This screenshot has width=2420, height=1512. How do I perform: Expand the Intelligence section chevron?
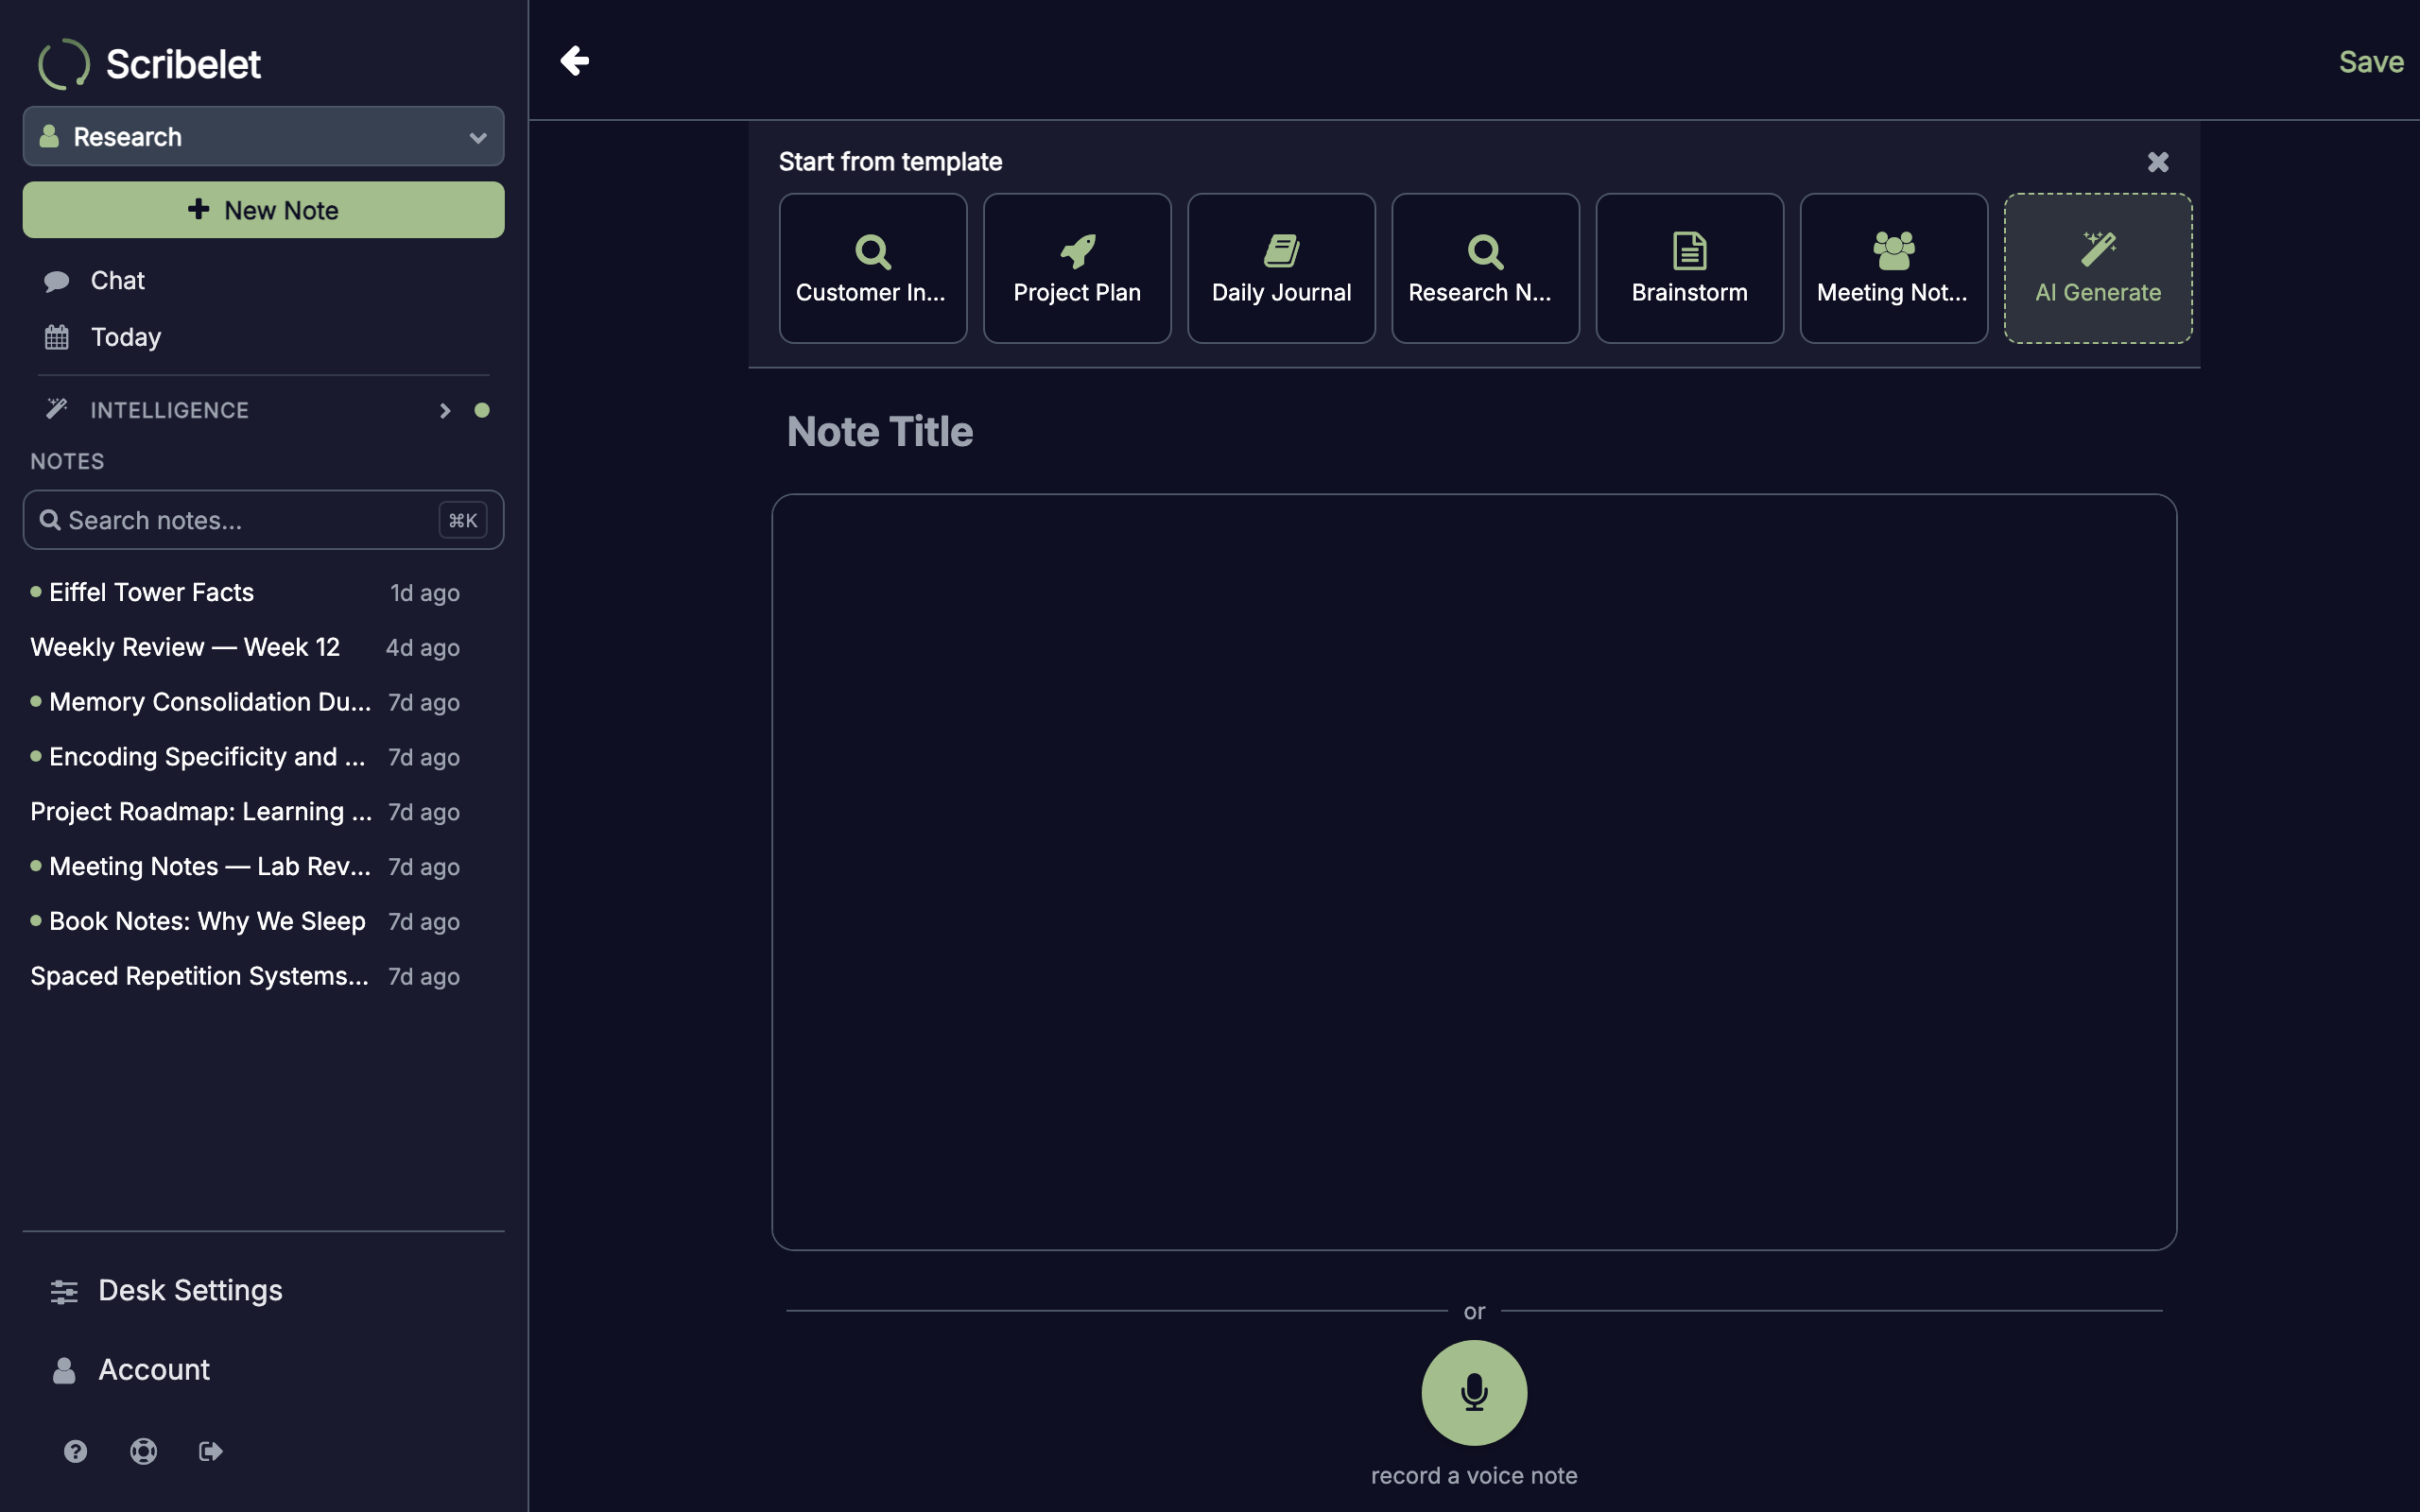coord(445,411)
